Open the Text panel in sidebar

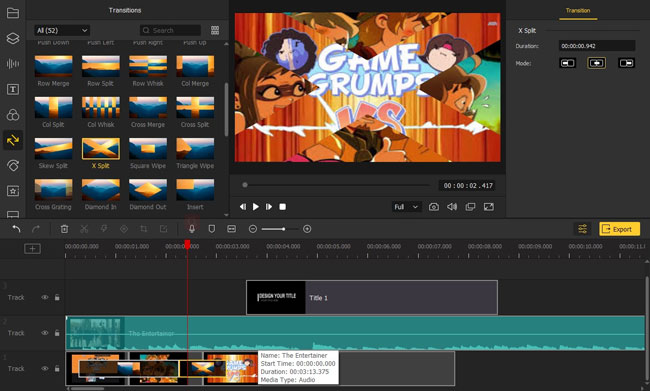coord(13,89)
